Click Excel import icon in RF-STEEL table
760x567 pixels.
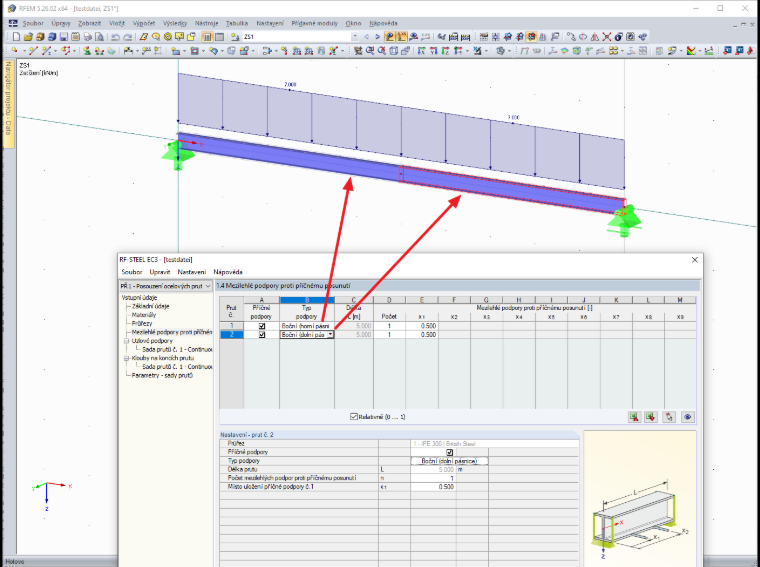click(651, 417)
